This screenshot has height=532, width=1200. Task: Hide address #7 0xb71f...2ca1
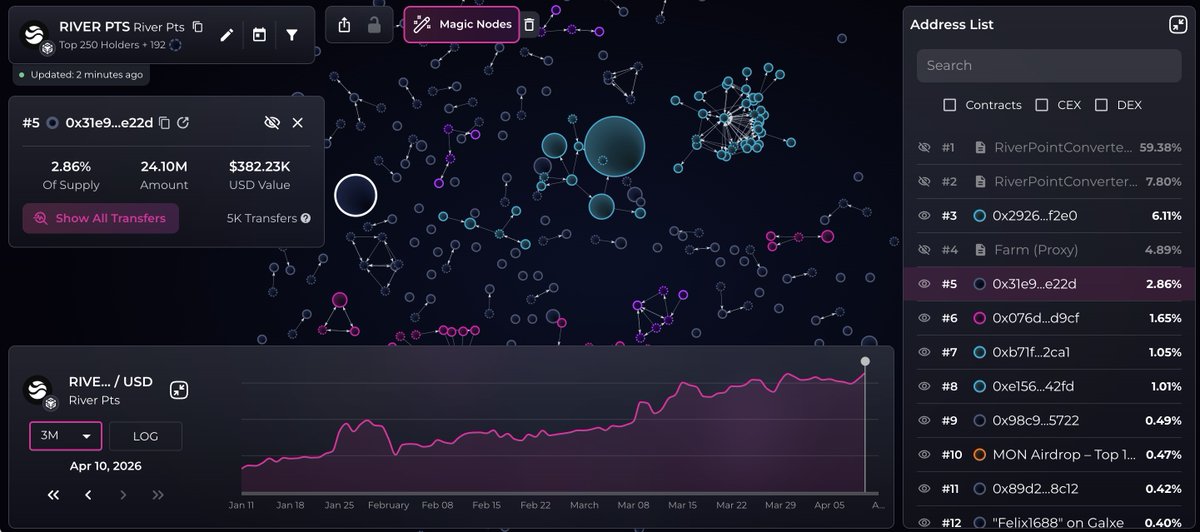(924, 352)
